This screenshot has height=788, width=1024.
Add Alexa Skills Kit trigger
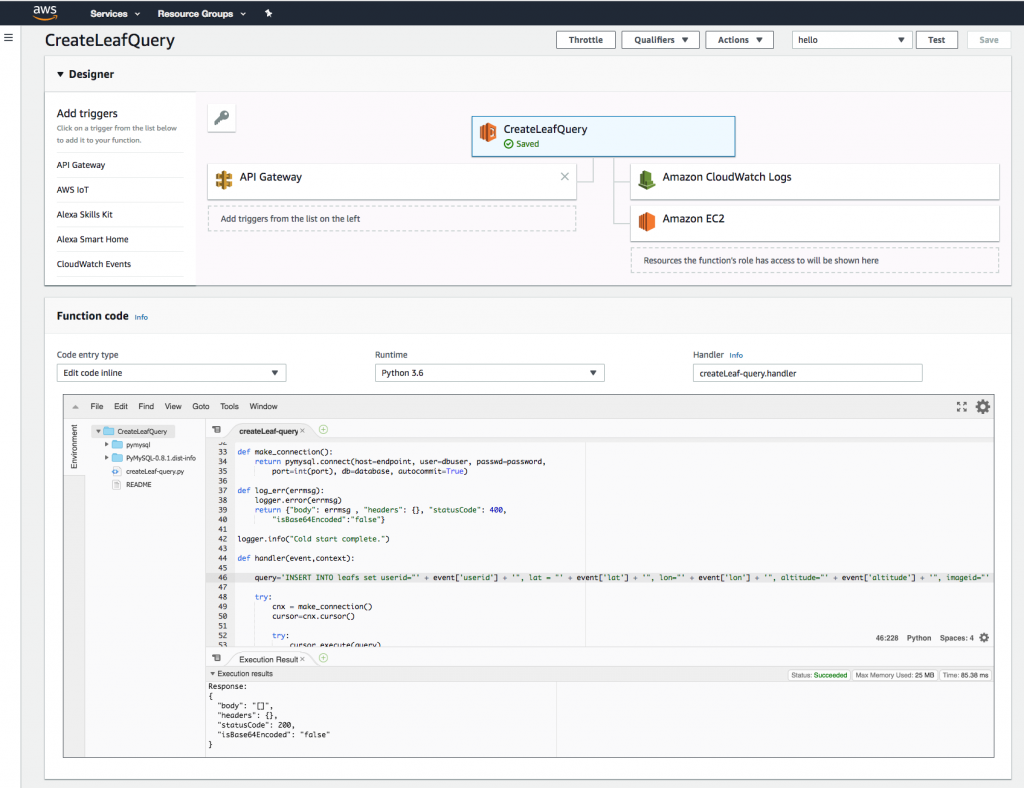tap(85, 215)
